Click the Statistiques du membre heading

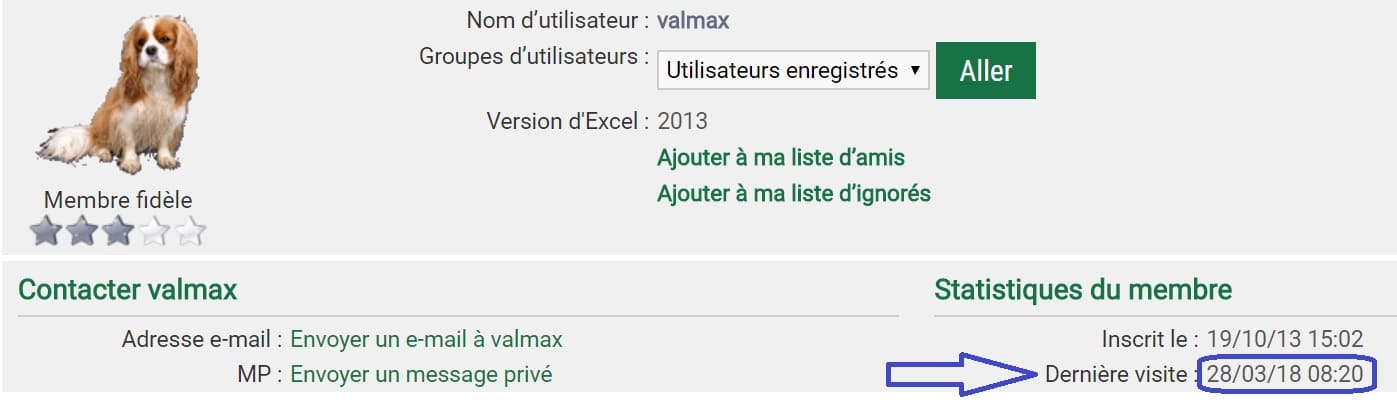(x=1083, y=290)
